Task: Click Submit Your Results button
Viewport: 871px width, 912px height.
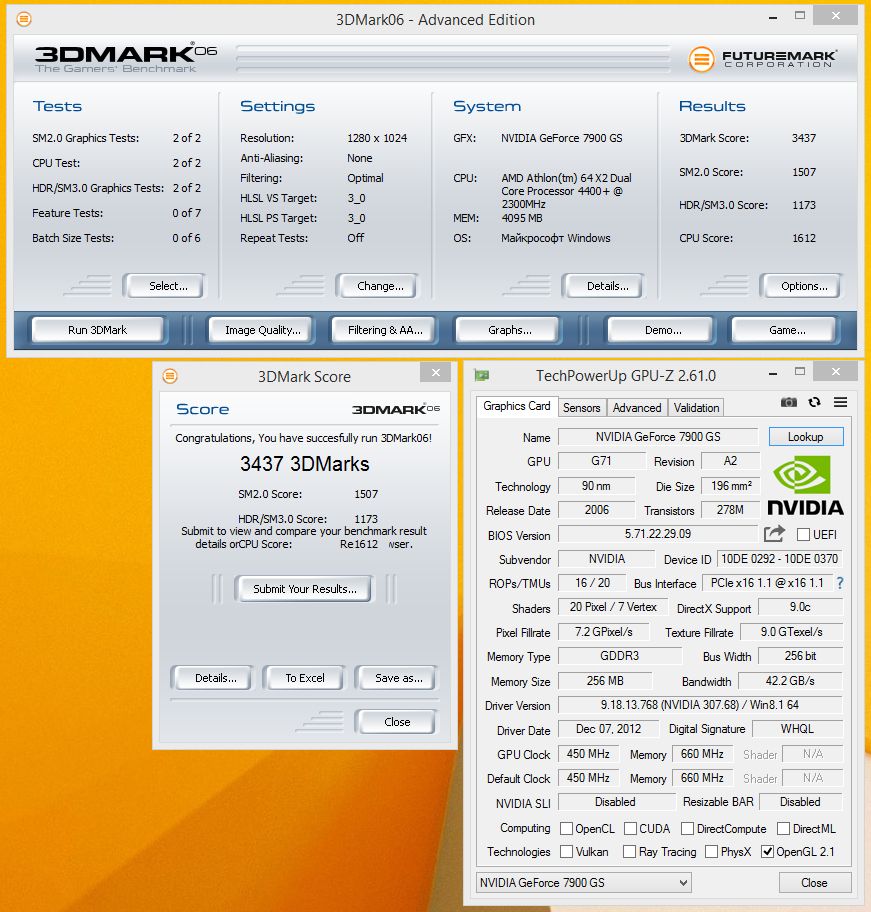Action: point(305,589)
